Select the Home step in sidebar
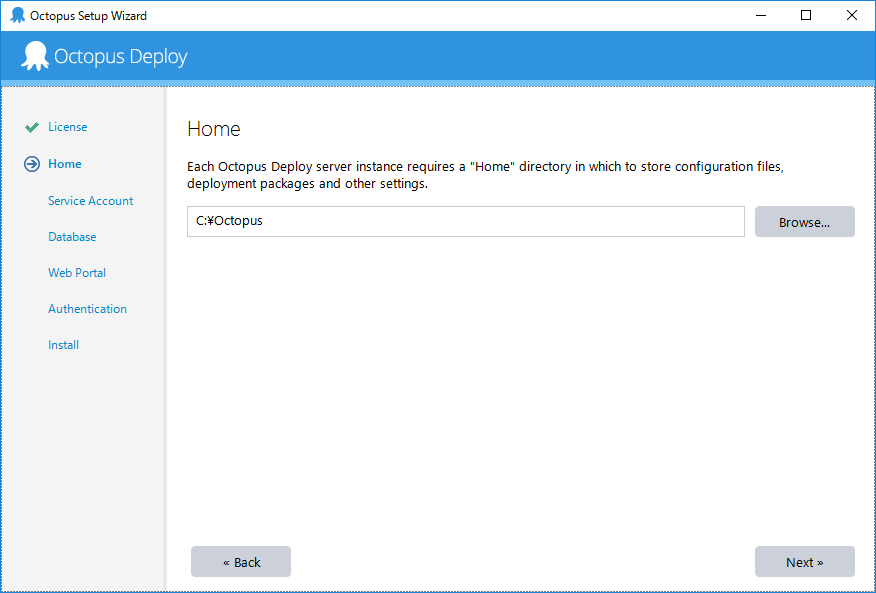876x593 pixels. (65, 164)
